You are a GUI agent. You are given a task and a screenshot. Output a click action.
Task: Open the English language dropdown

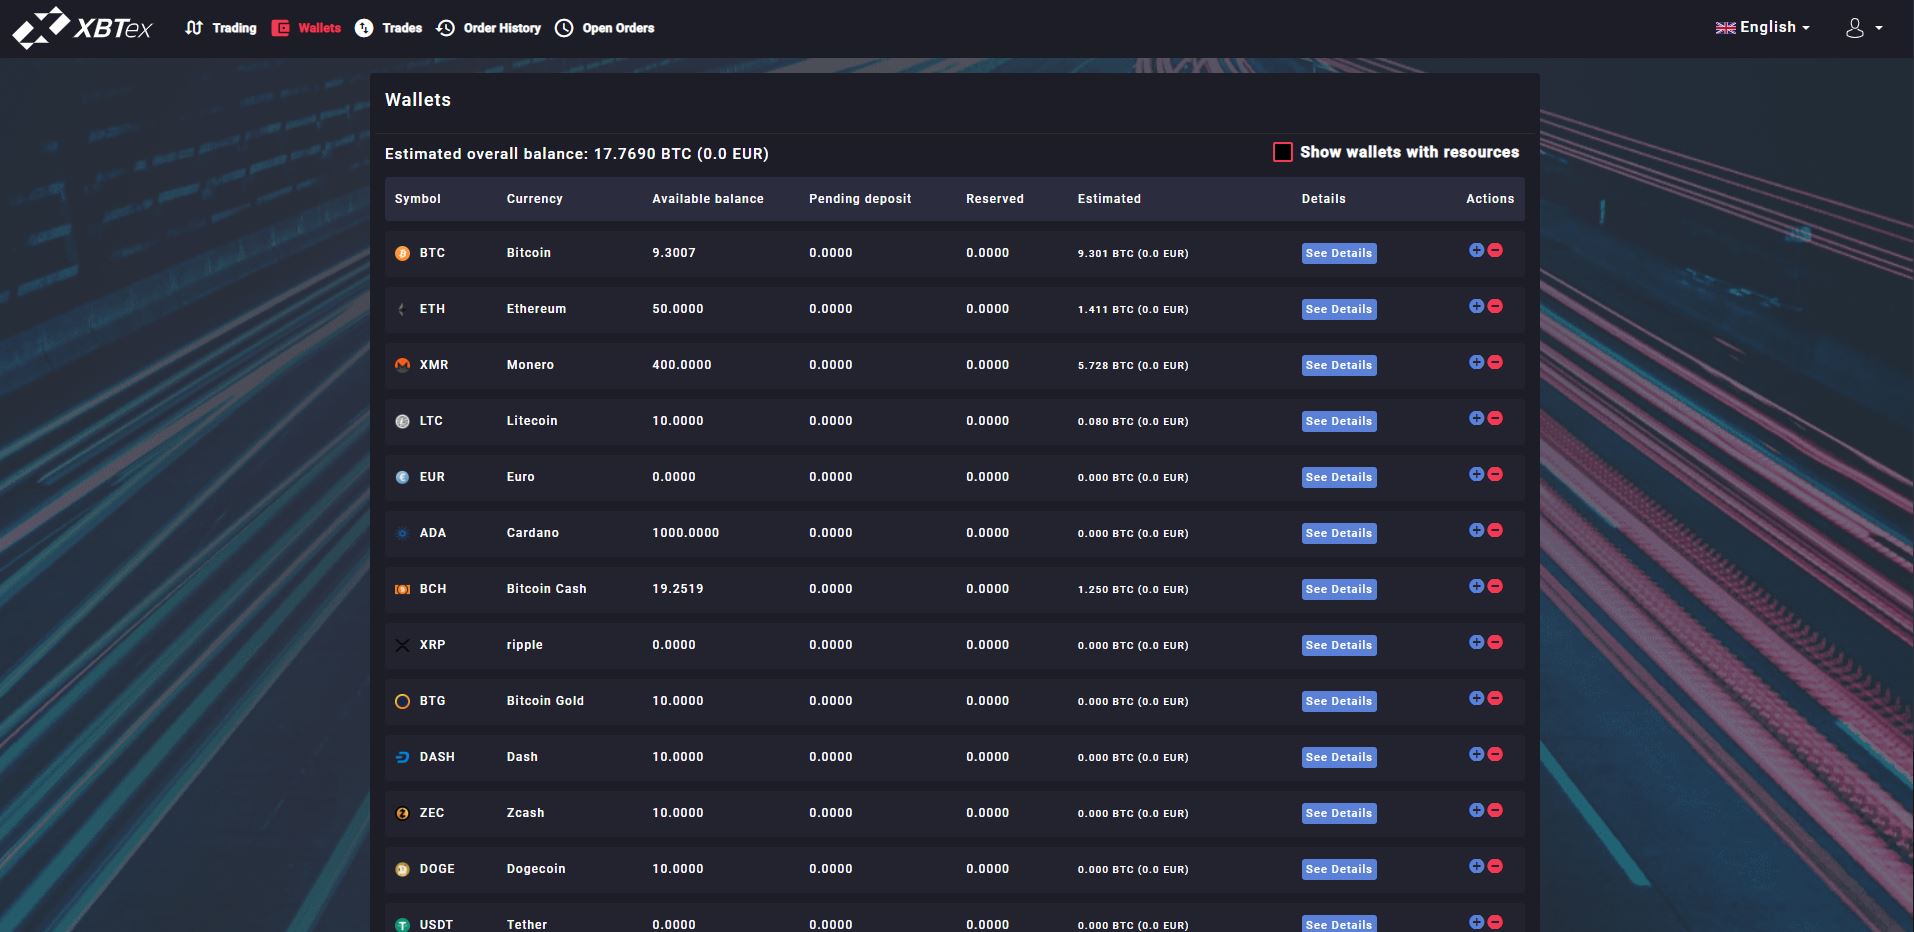tap(1762, 28)
